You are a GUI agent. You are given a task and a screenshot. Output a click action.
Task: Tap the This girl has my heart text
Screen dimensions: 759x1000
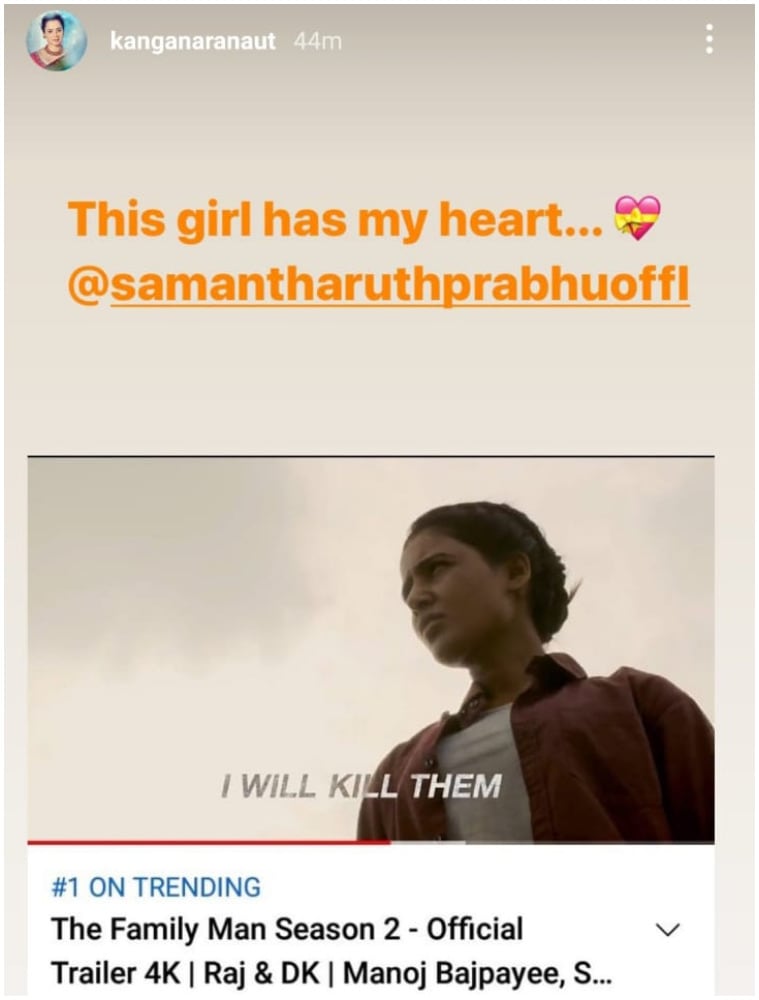335,219
